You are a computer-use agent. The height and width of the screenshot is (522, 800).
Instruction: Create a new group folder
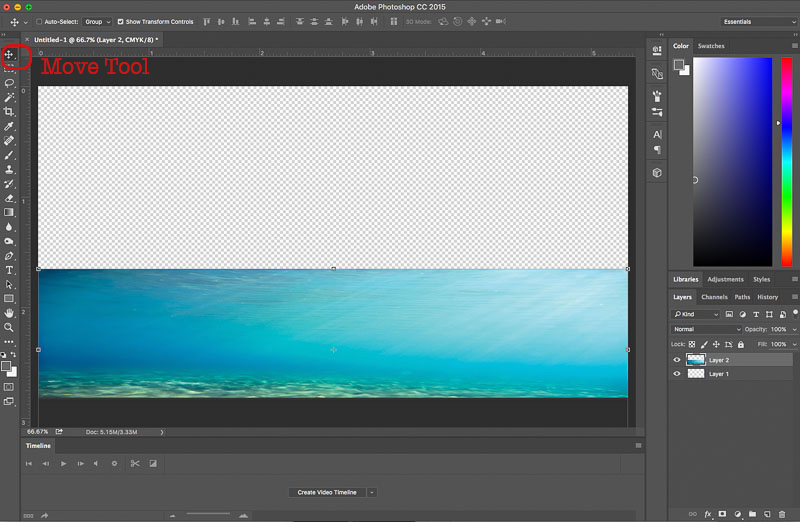pyautogui.click(x=753, y=514)
